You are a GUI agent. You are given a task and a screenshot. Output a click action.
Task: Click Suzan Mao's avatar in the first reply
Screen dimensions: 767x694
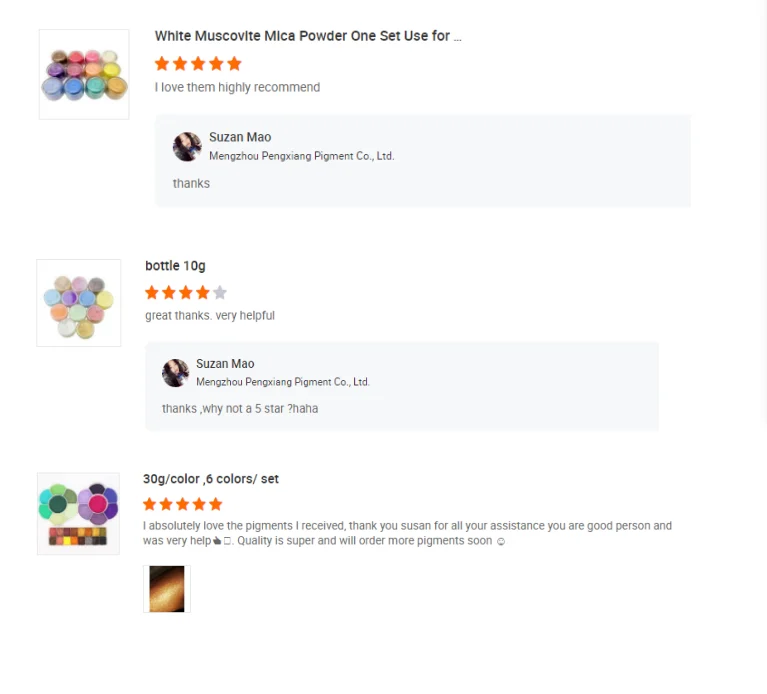coord(187,146)
